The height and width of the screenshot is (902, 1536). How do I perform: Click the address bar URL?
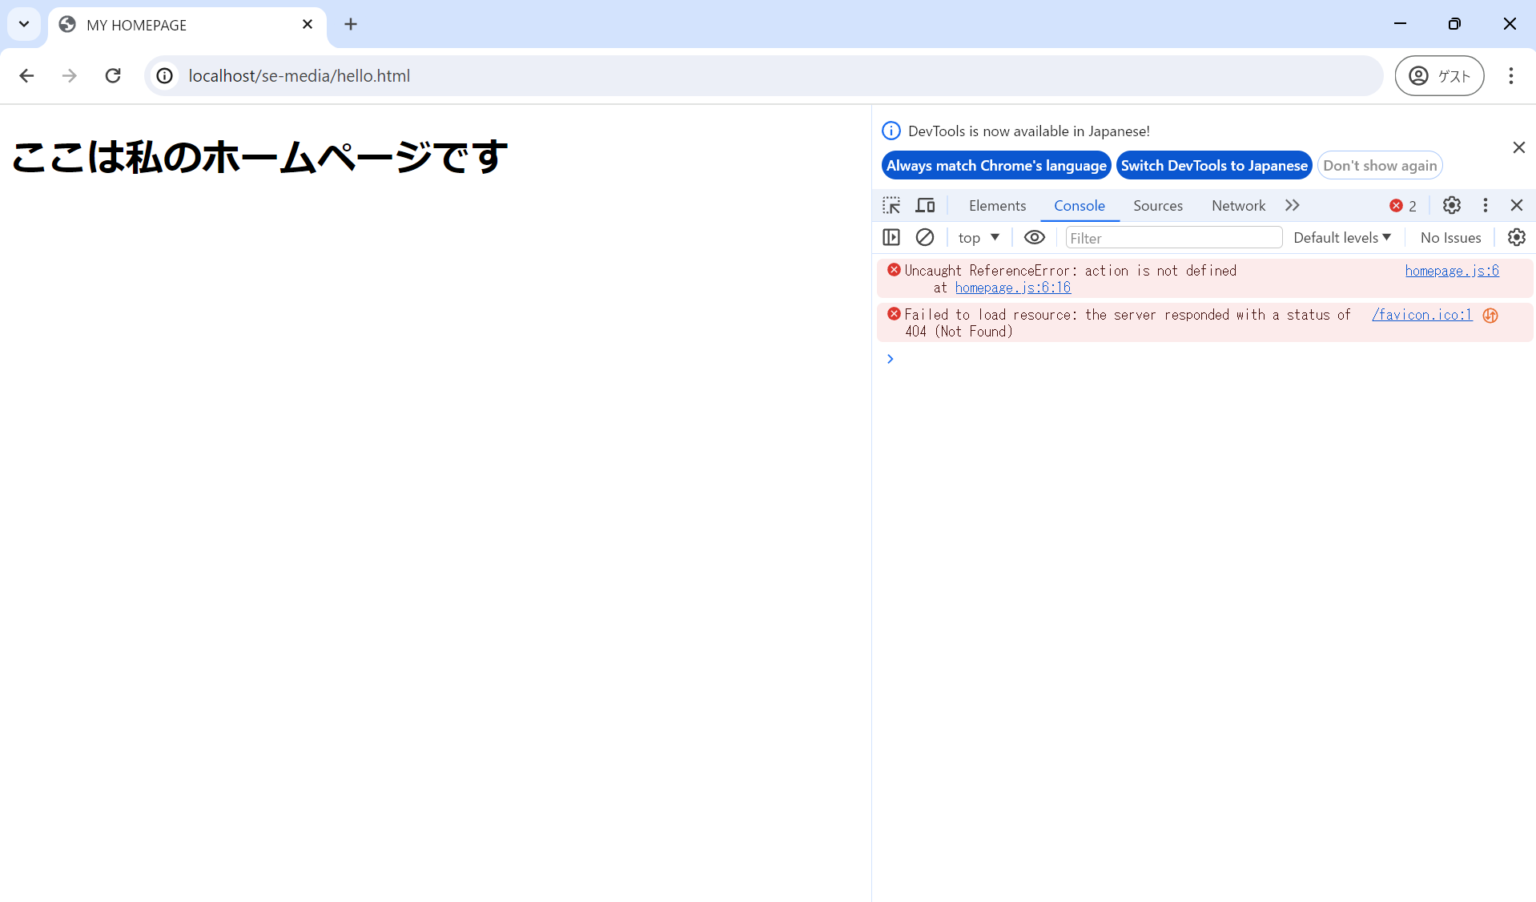click(299, 76)
